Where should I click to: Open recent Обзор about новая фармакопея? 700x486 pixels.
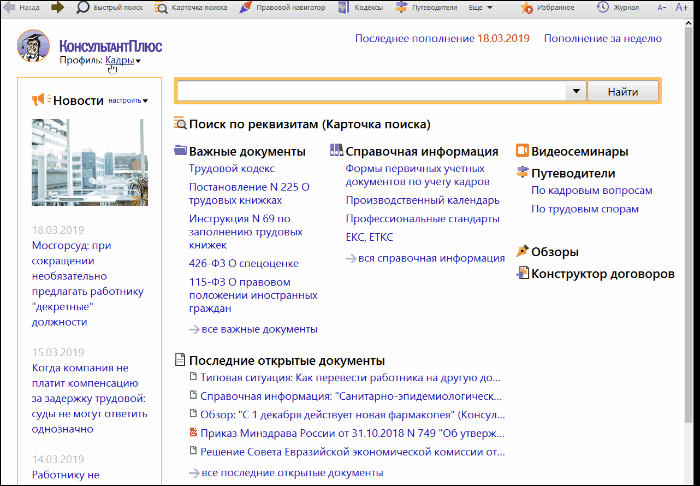coord(352,415)
